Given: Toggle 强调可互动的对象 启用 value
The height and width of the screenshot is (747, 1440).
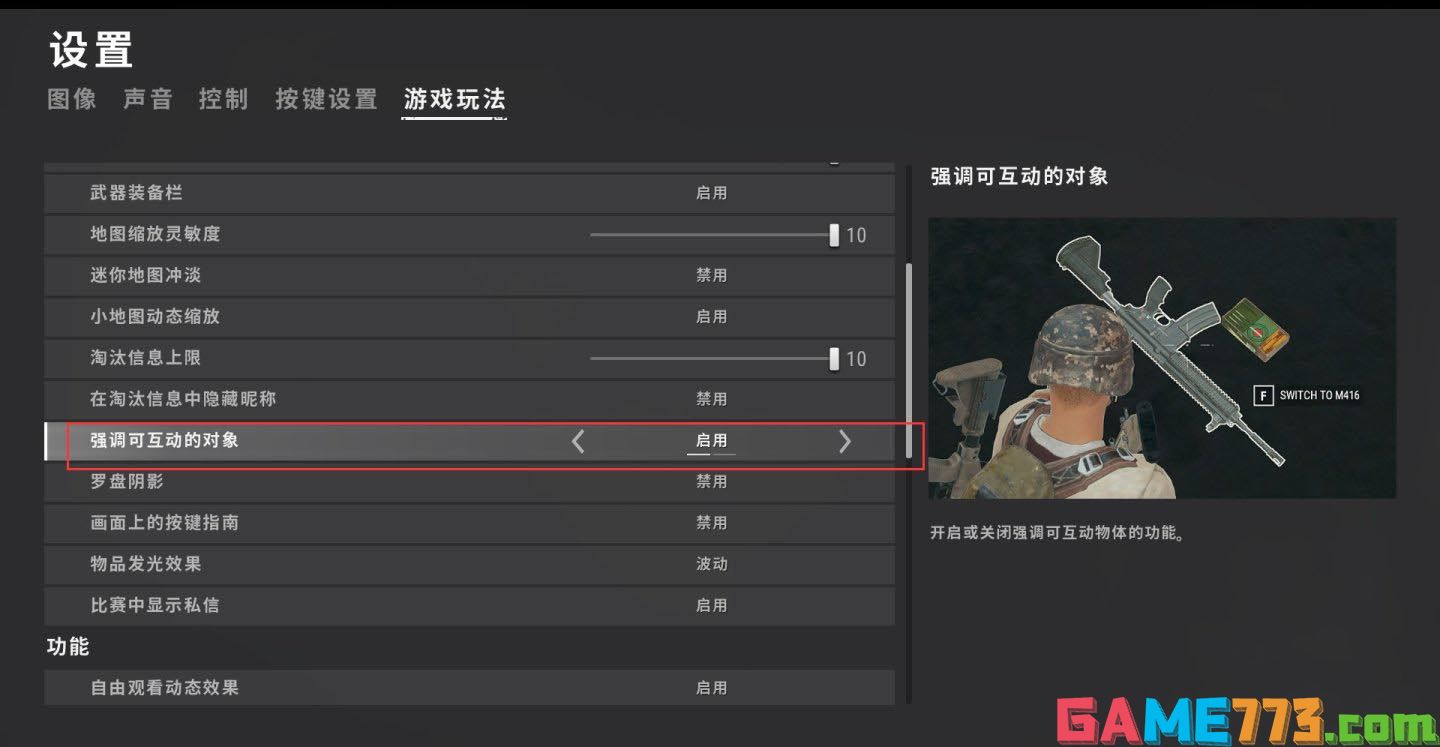Looking at the screenshot, I should click(x=711, y=440).
